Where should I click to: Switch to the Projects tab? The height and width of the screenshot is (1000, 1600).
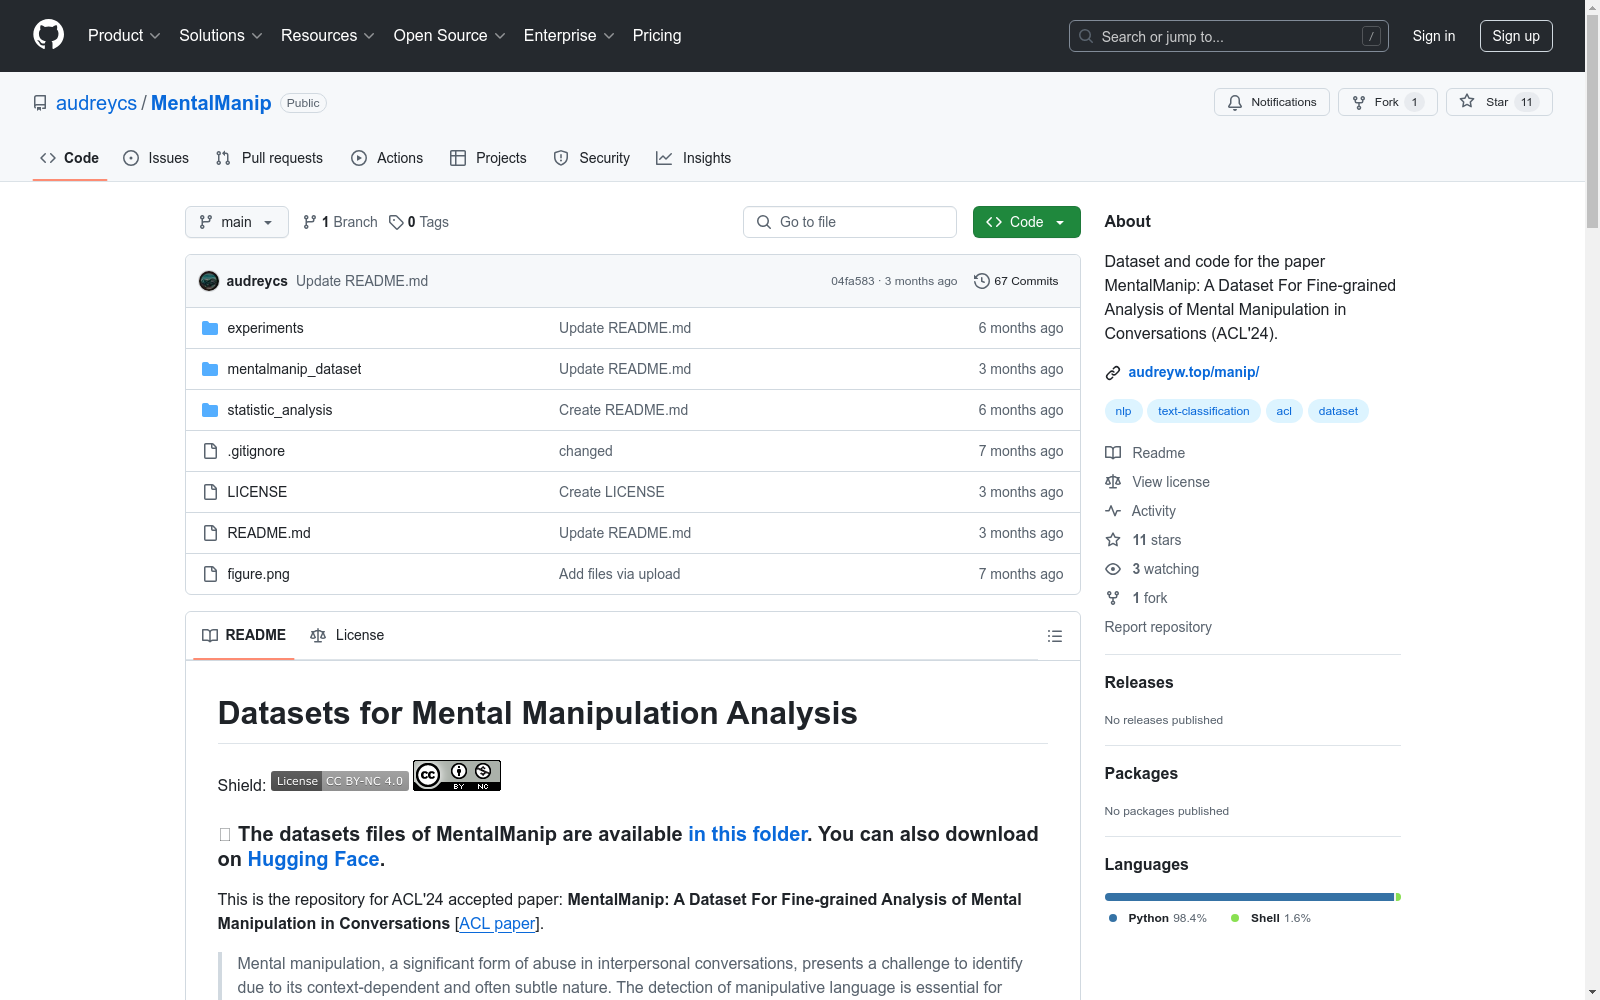[x=488, y=158]
